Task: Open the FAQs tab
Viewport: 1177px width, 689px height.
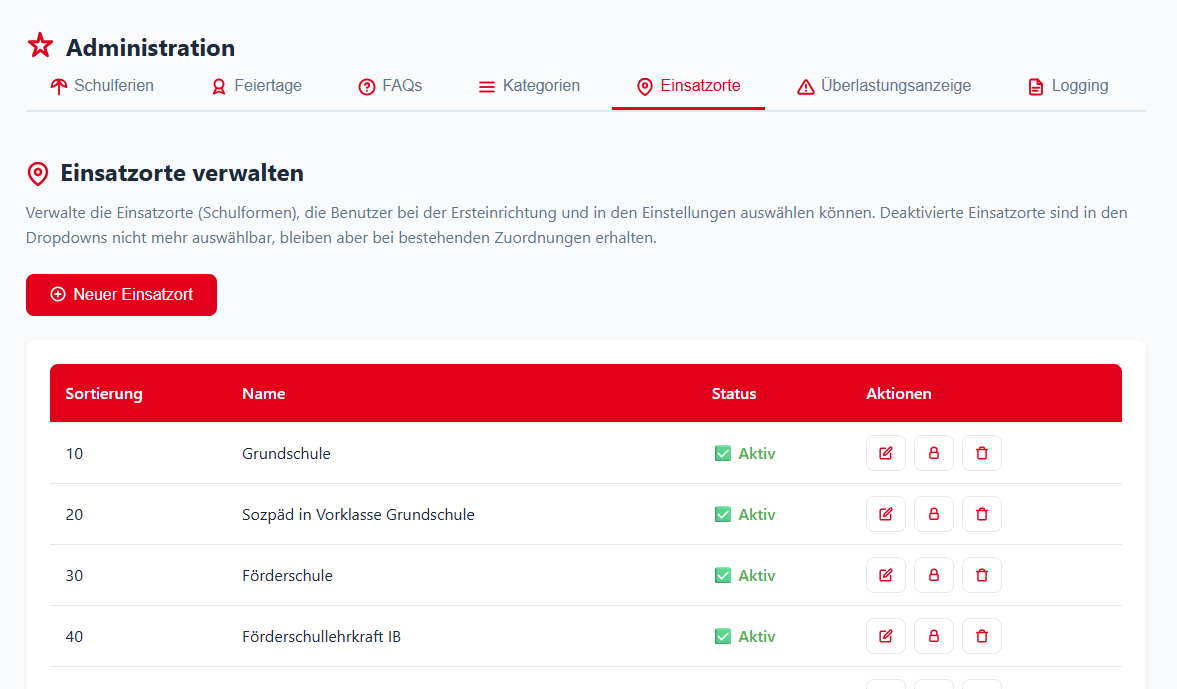Action: pyautogui.click(x=390, y=86)
